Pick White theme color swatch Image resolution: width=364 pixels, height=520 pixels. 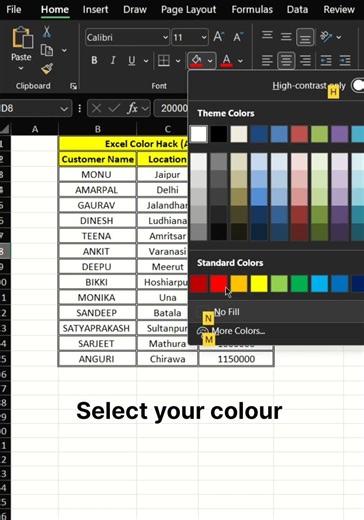pyautogui.click(x=199, y=134)
